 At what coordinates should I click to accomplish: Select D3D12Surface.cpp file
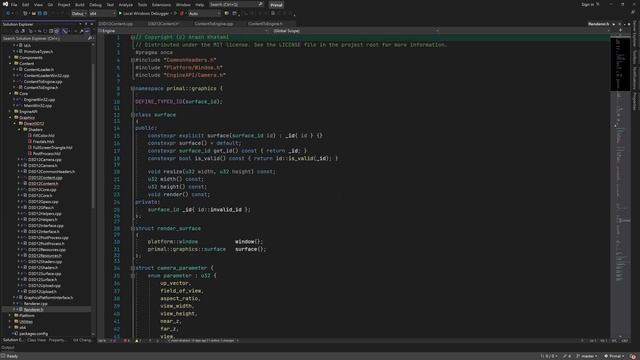[45, 273]
